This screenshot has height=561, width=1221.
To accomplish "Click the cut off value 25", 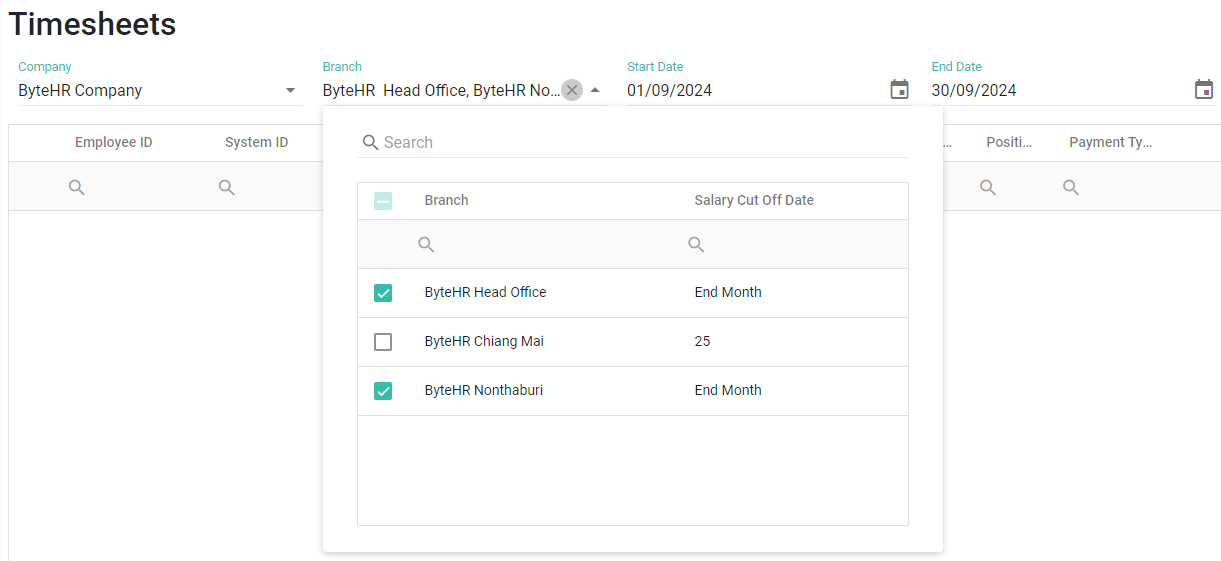I will tap(702, 341).
